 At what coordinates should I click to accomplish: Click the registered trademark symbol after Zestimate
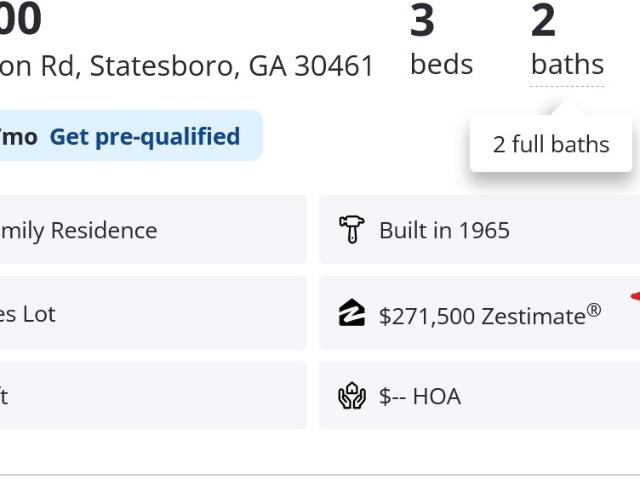coord(594,310)
